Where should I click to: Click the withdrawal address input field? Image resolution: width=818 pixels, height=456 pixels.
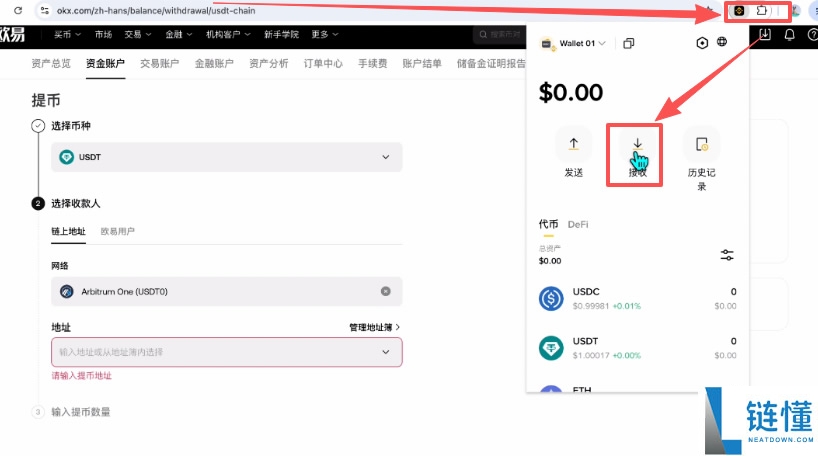[x=226, y=352]
